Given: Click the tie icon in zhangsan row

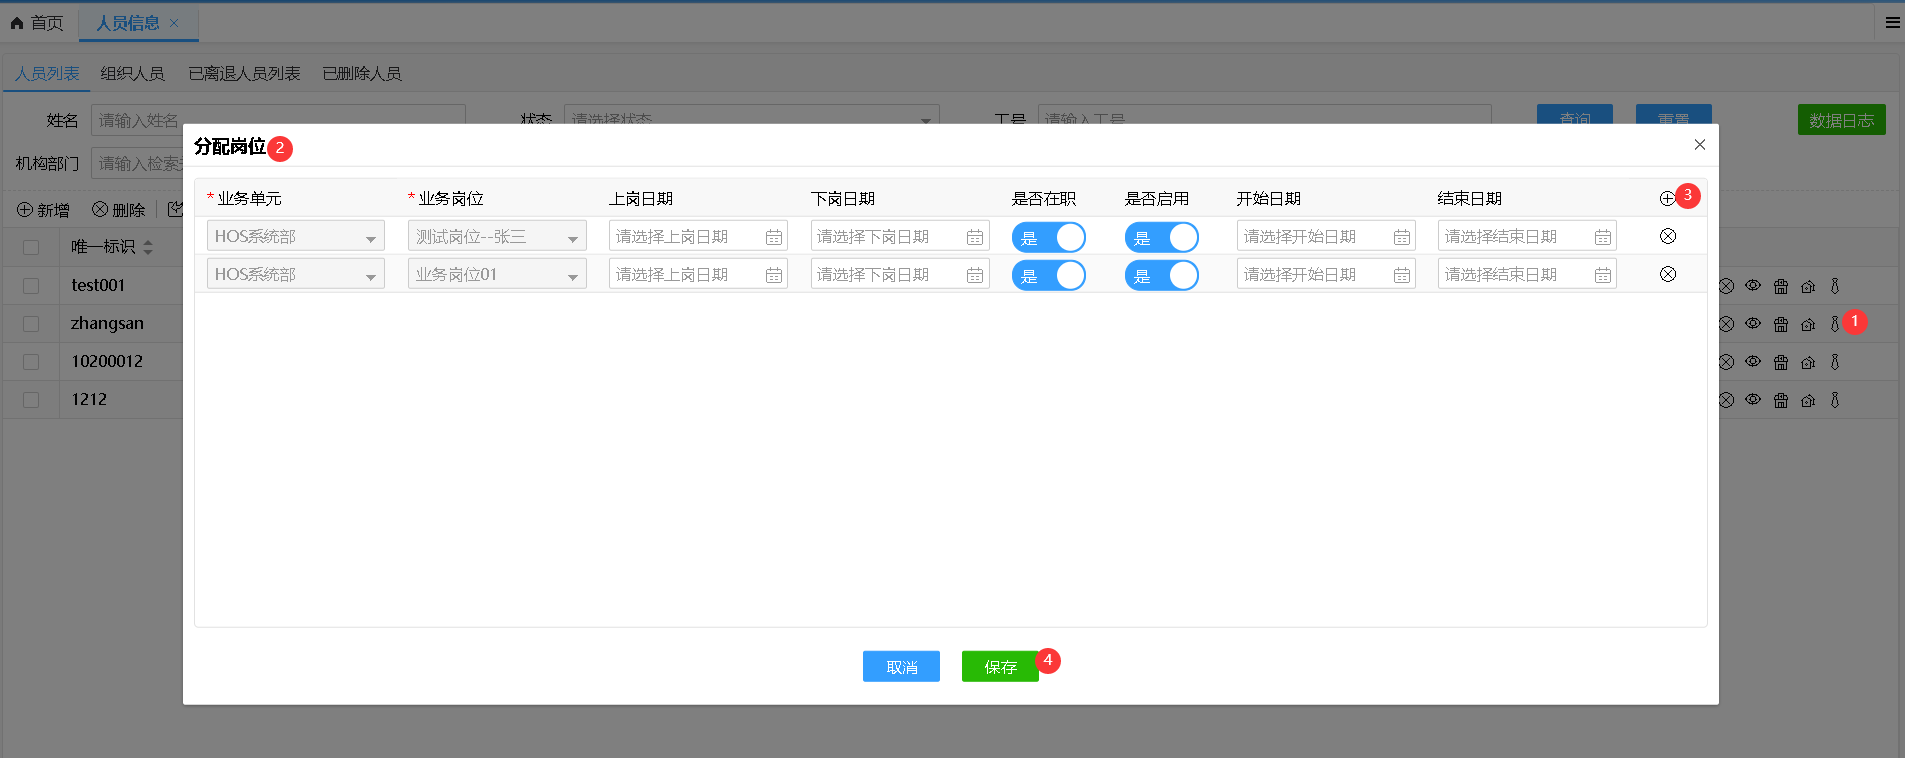Looking at the screenshot, I should pos(1835,324).
